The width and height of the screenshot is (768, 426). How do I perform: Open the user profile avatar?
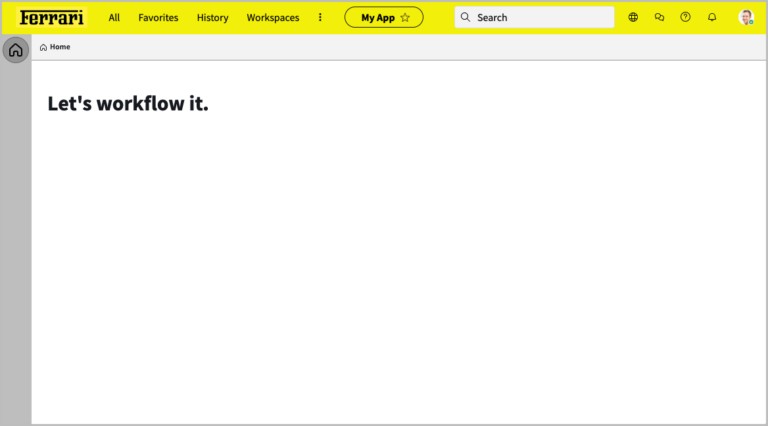point(746,18)
